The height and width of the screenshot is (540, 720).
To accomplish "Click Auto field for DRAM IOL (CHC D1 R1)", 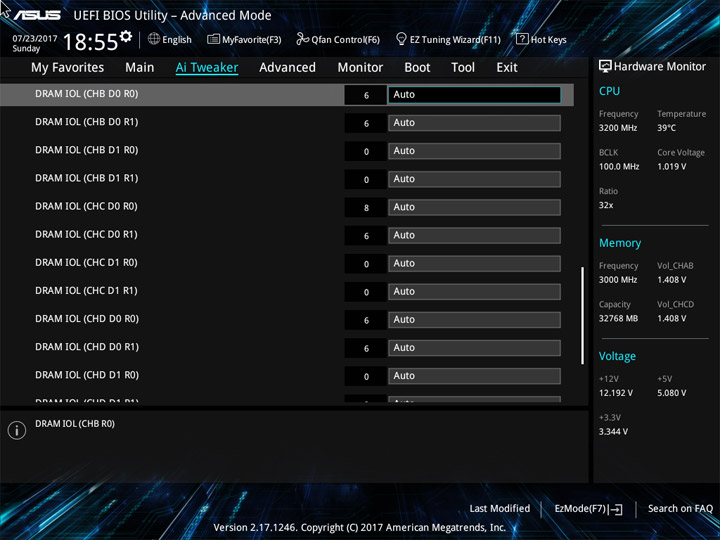I will point(474,292).
